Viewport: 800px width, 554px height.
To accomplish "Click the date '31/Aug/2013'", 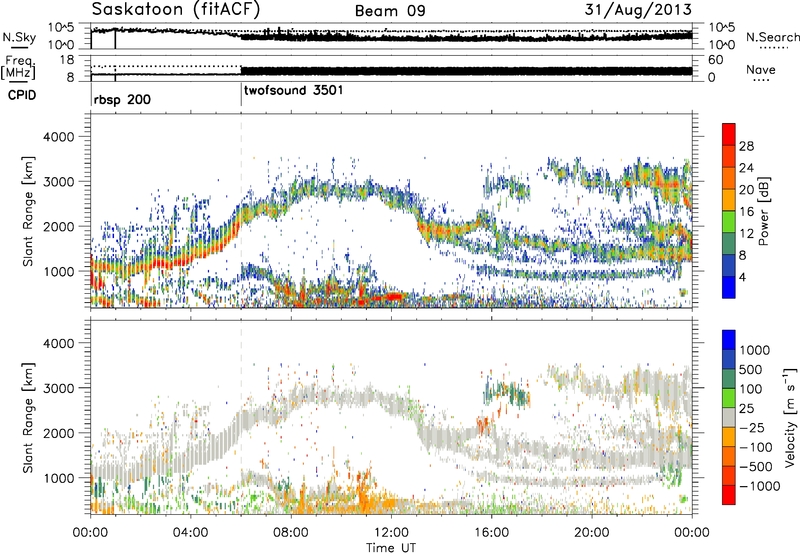I will point(638,10).
